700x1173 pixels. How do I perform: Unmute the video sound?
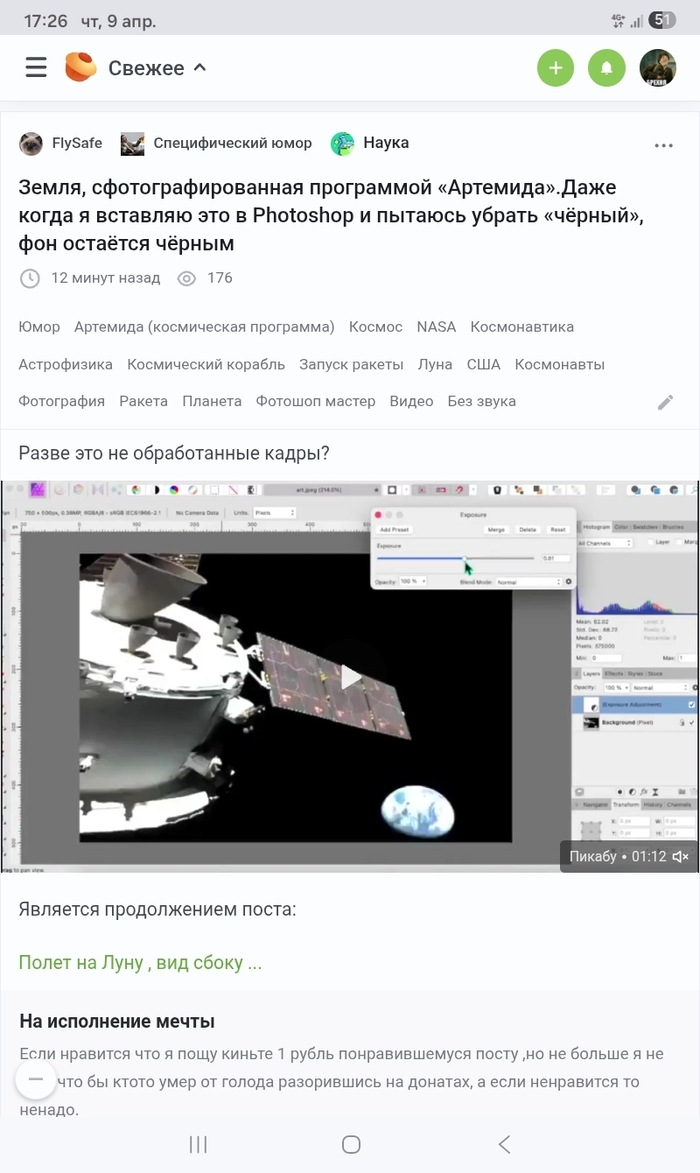(x=681, y=856)
